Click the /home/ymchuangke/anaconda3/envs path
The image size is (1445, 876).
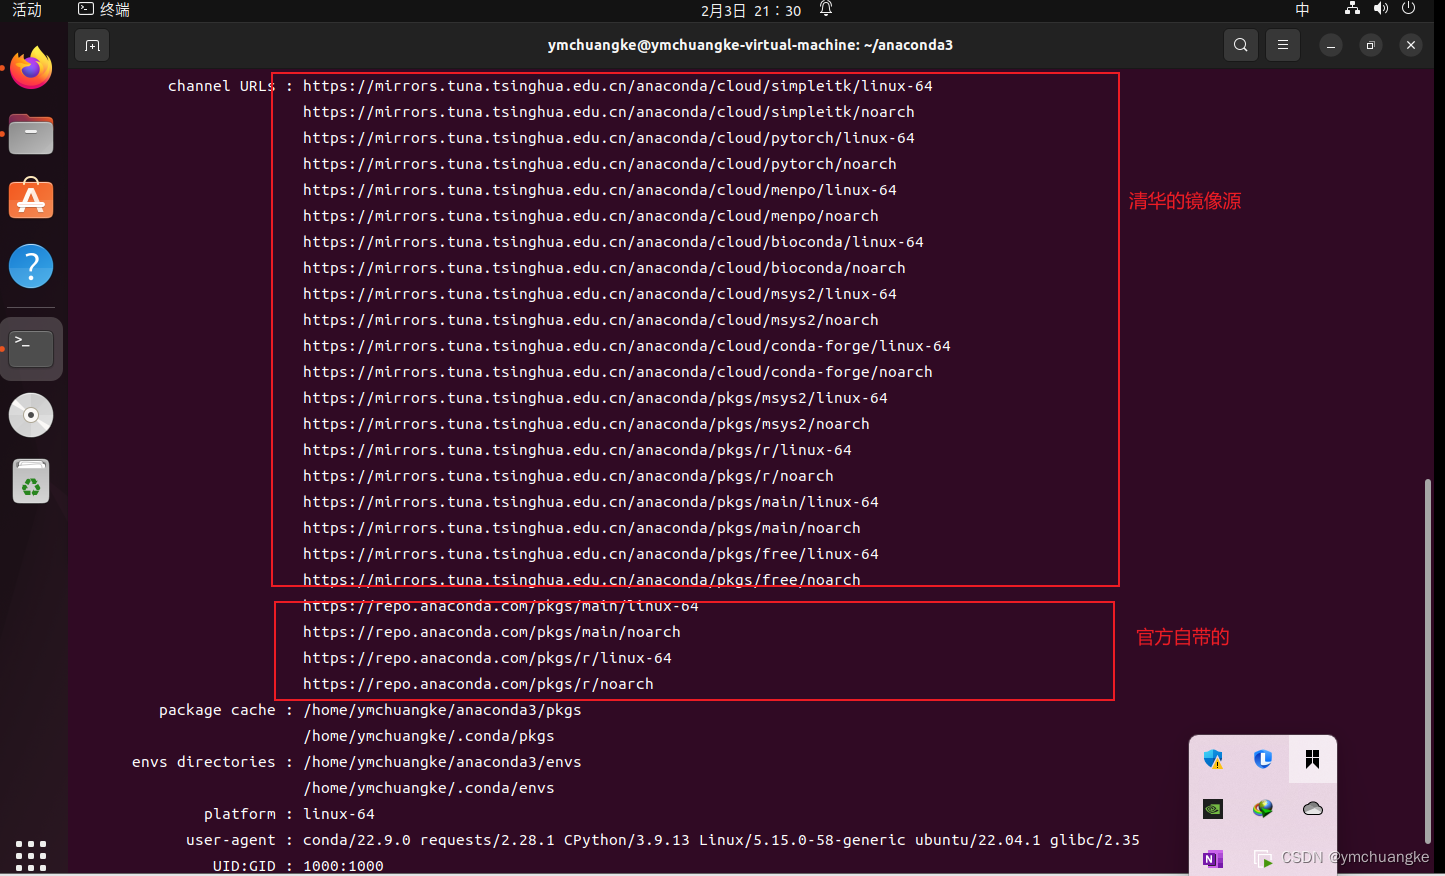(442, 762)
